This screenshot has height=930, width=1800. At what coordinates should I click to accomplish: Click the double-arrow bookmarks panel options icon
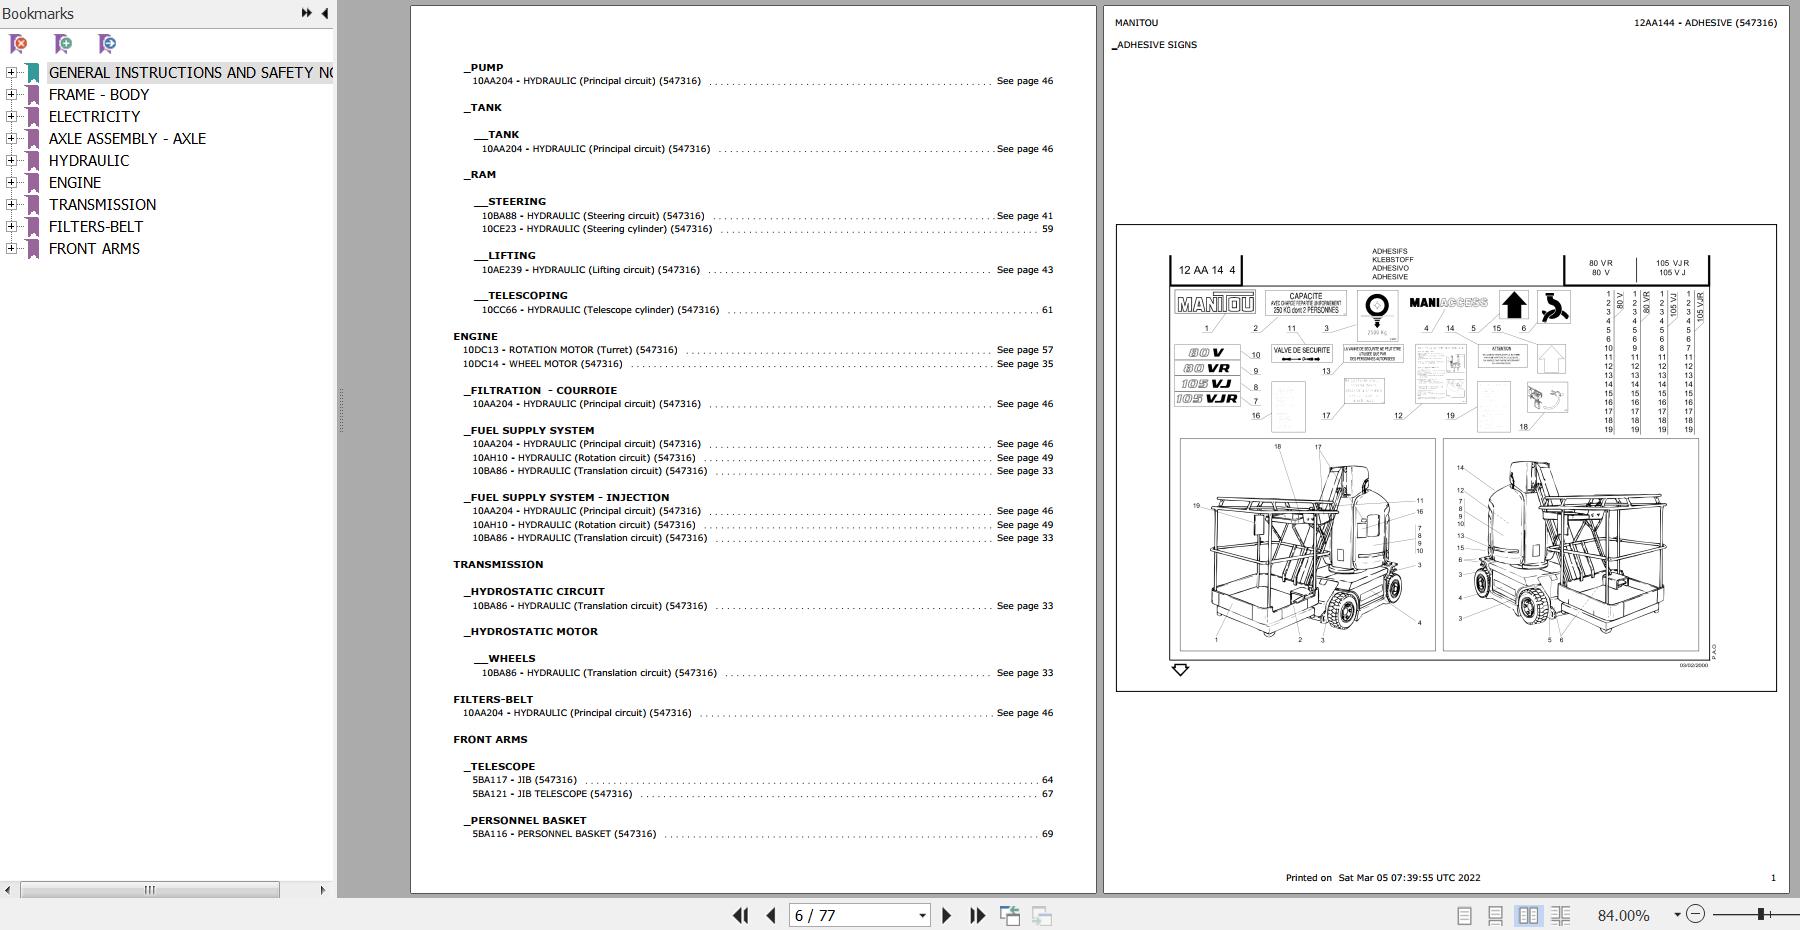(x=306, y=13)
